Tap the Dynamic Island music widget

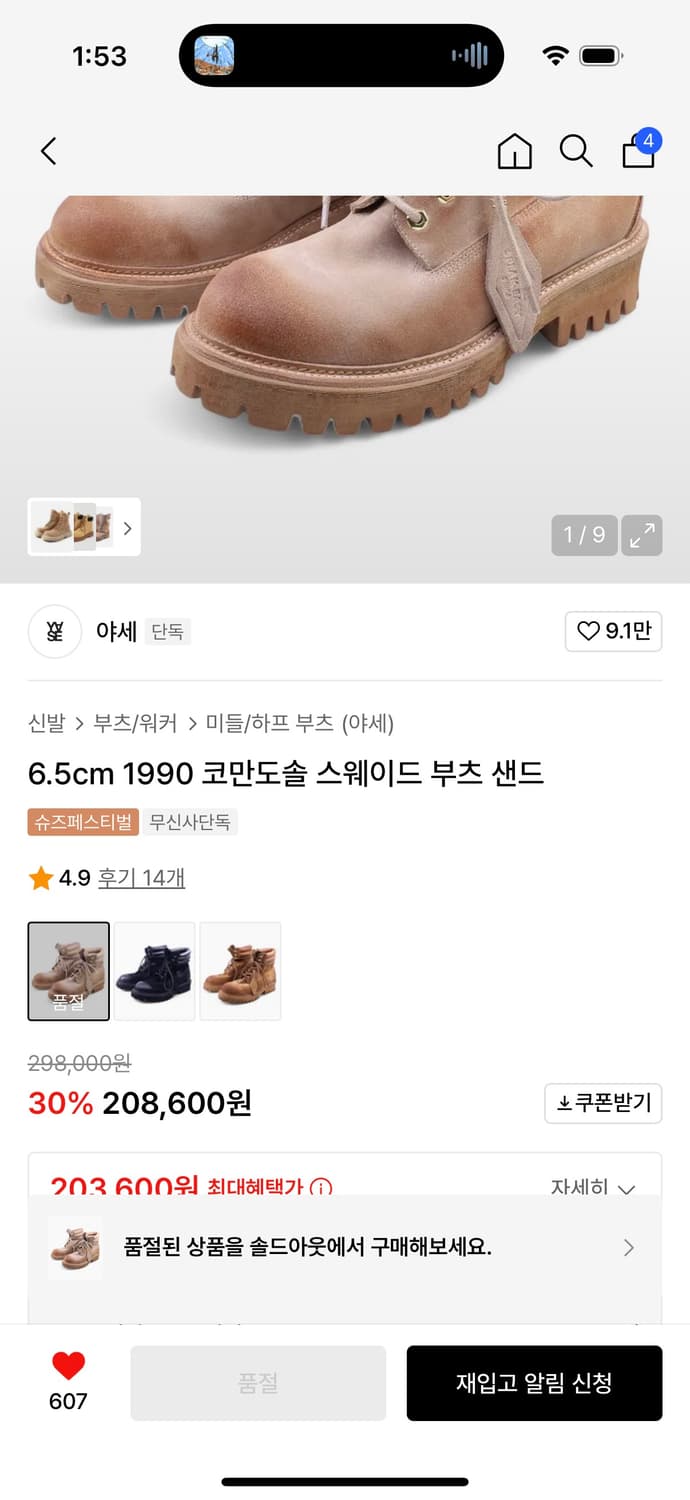pos(341,55)
